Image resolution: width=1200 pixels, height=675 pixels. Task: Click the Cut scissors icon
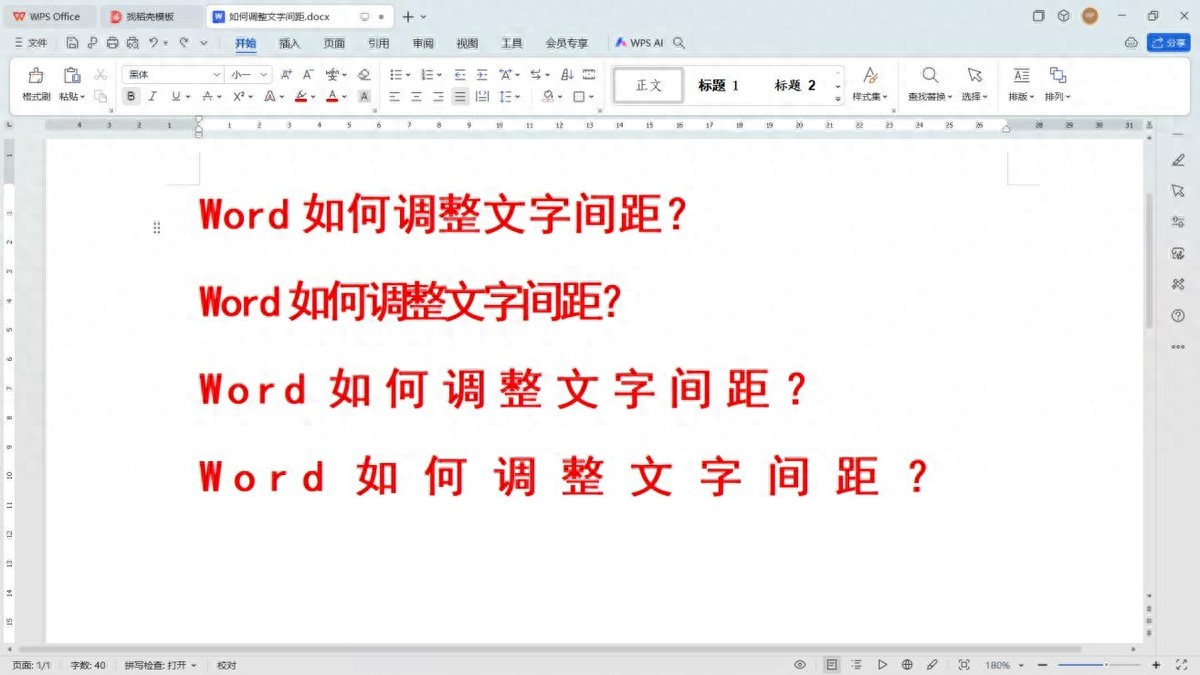(x=100, y=75)
